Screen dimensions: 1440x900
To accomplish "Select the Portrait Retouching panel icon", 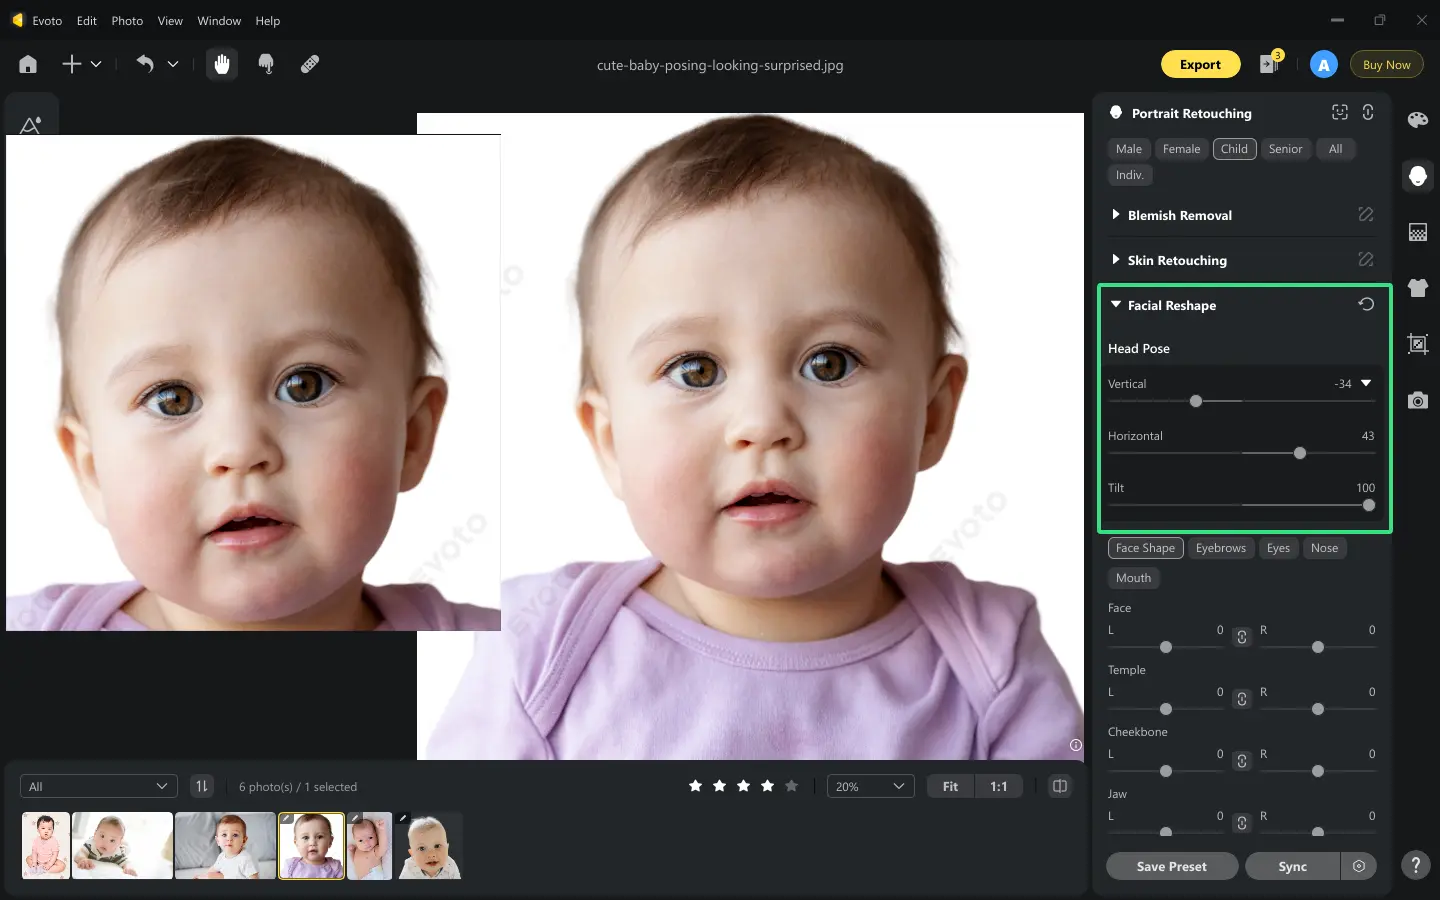I will (1417, 176).
